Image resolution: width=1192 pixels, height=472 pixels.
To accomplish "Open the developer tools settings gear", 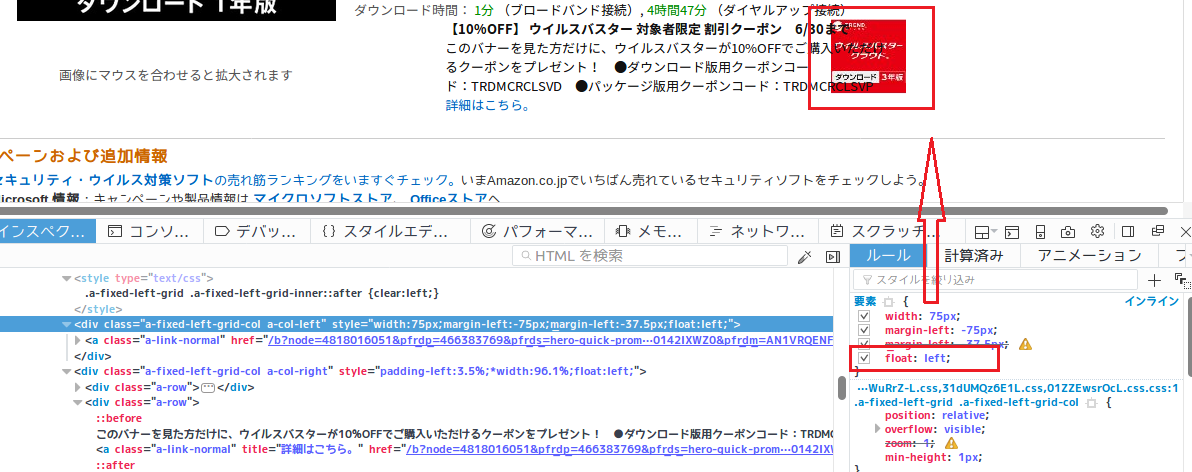I will 1096,231.
